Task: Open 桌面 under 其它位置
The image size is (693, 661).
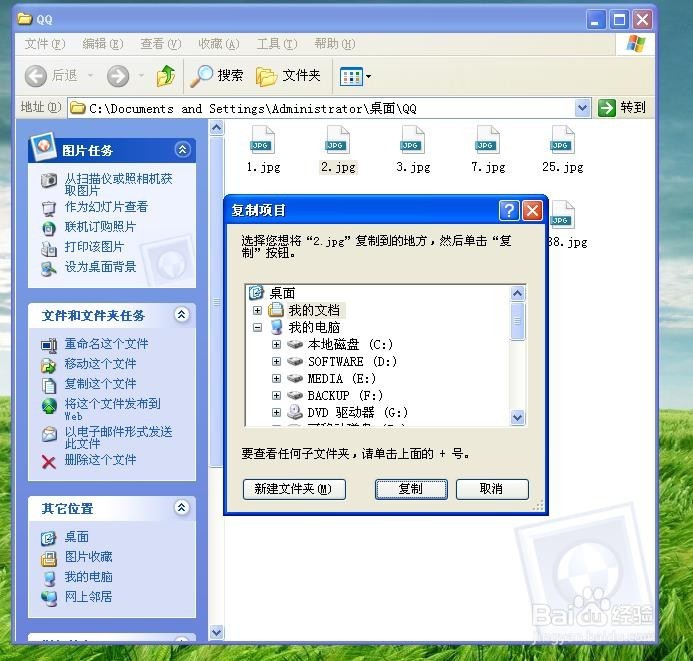Action: 76,536
